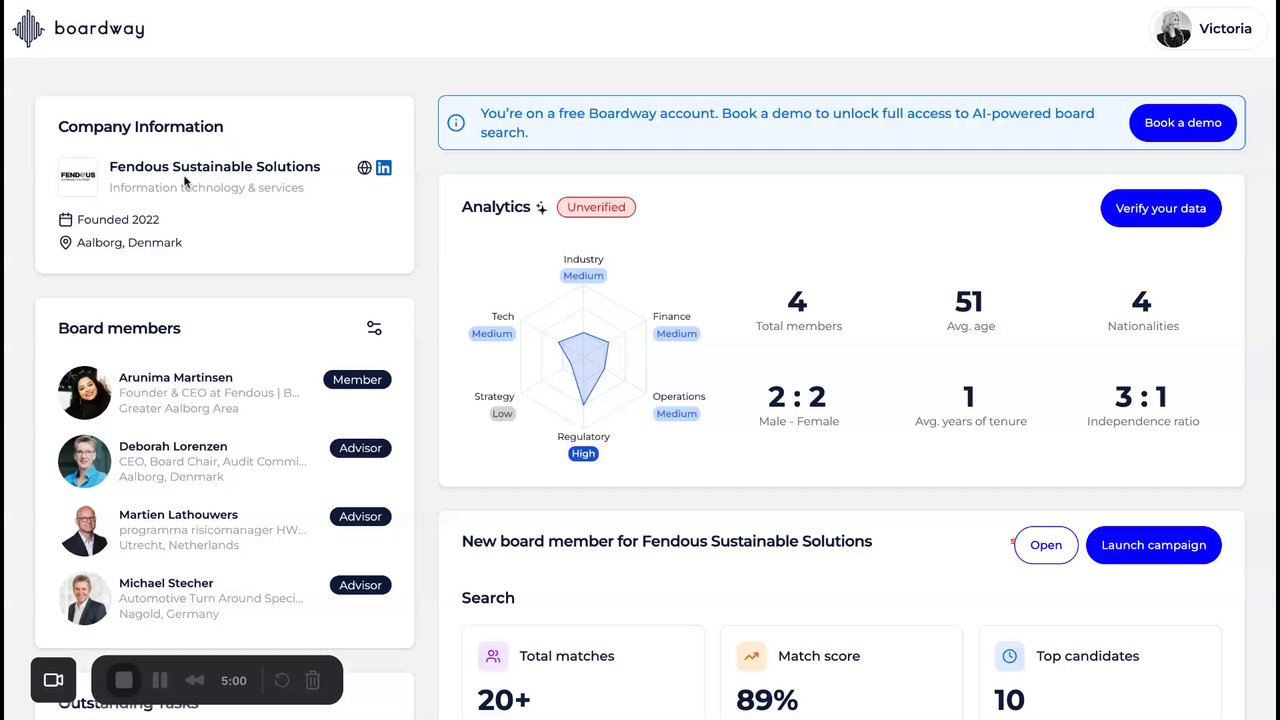Stop the screen recording
1280x720 pixels.
124,680
